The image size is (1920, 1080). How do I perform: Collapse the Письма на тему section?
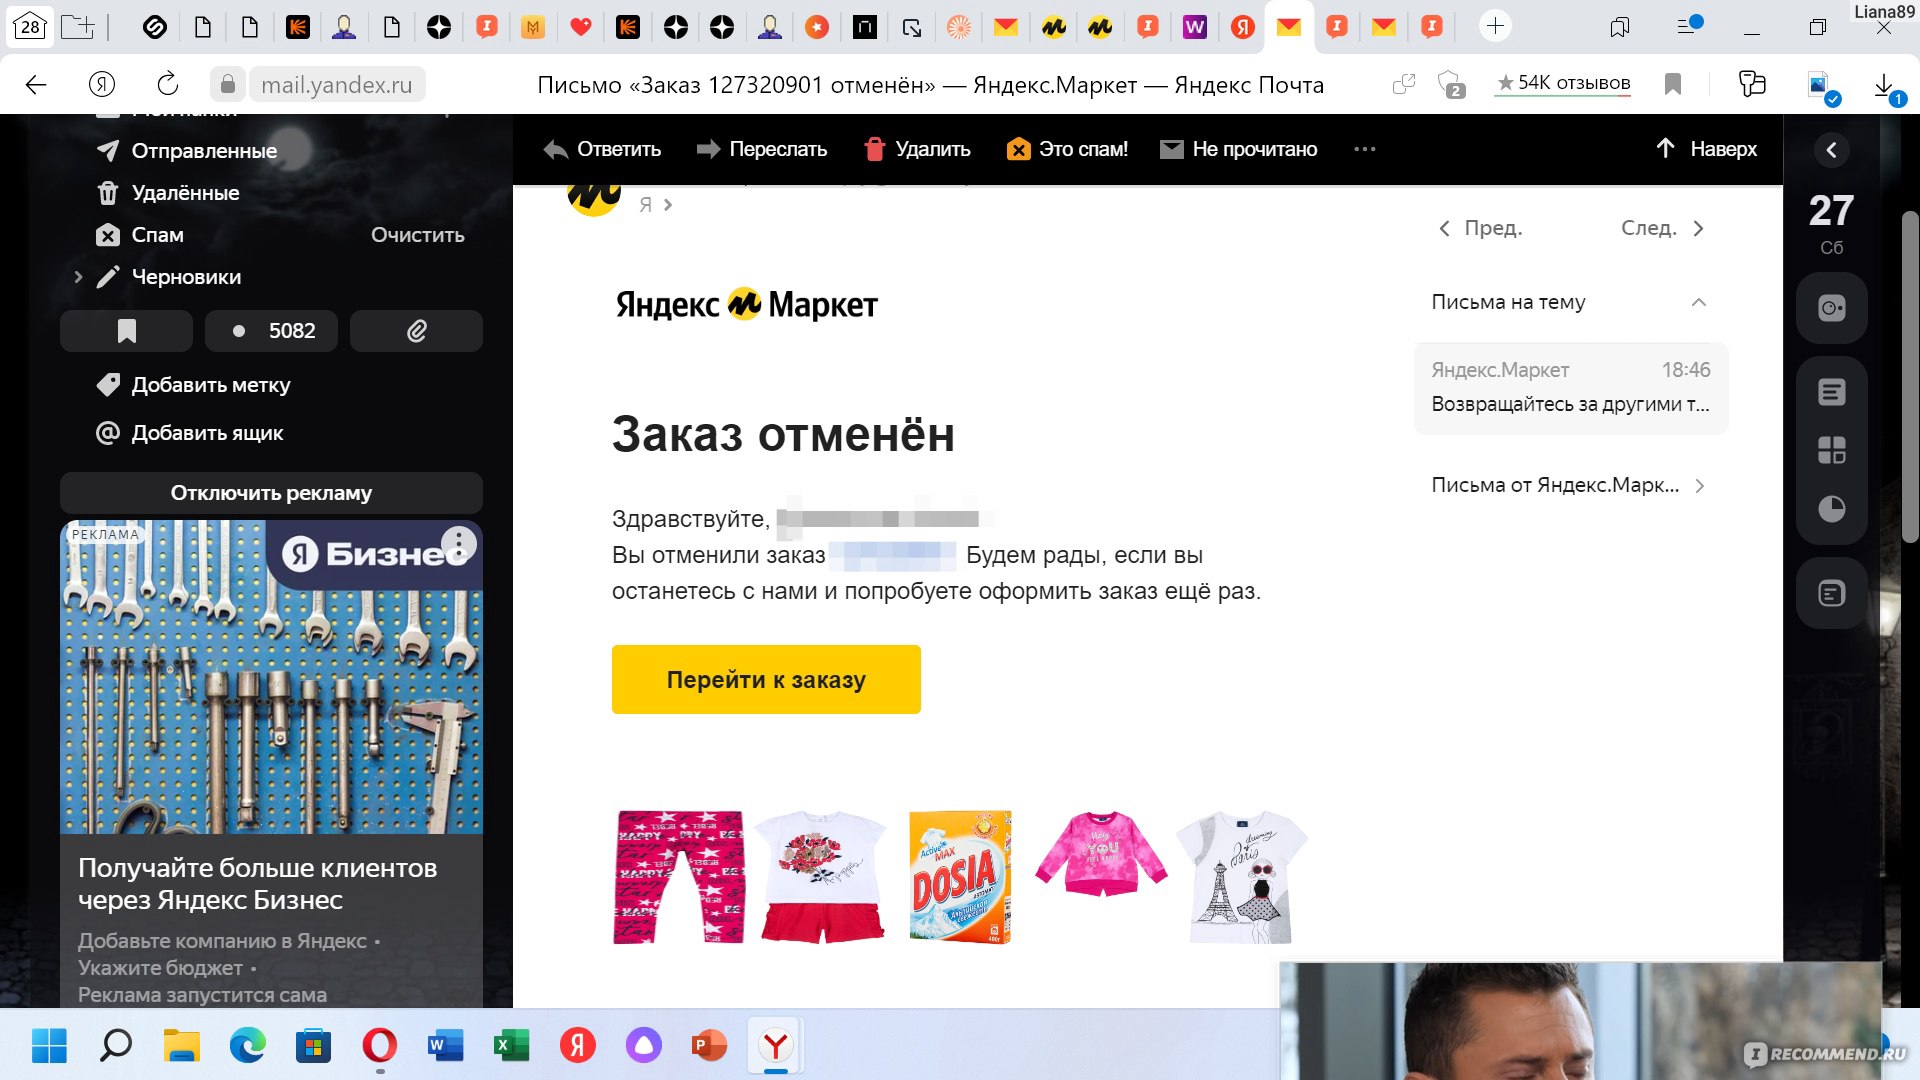point(1698,302)
